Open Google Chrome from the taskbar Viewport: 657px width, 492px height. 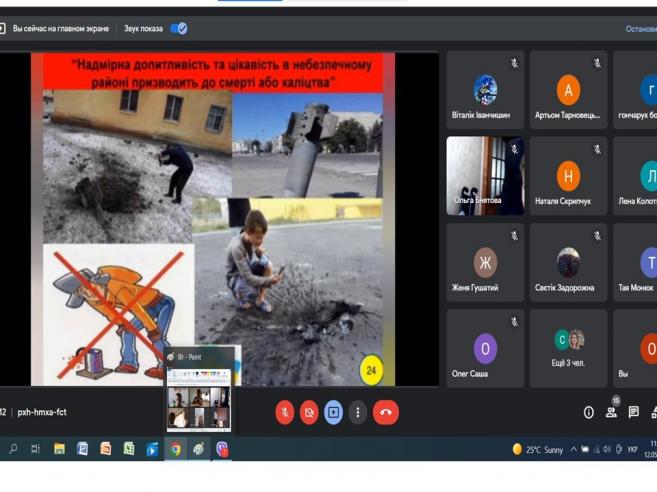[176, 449]
